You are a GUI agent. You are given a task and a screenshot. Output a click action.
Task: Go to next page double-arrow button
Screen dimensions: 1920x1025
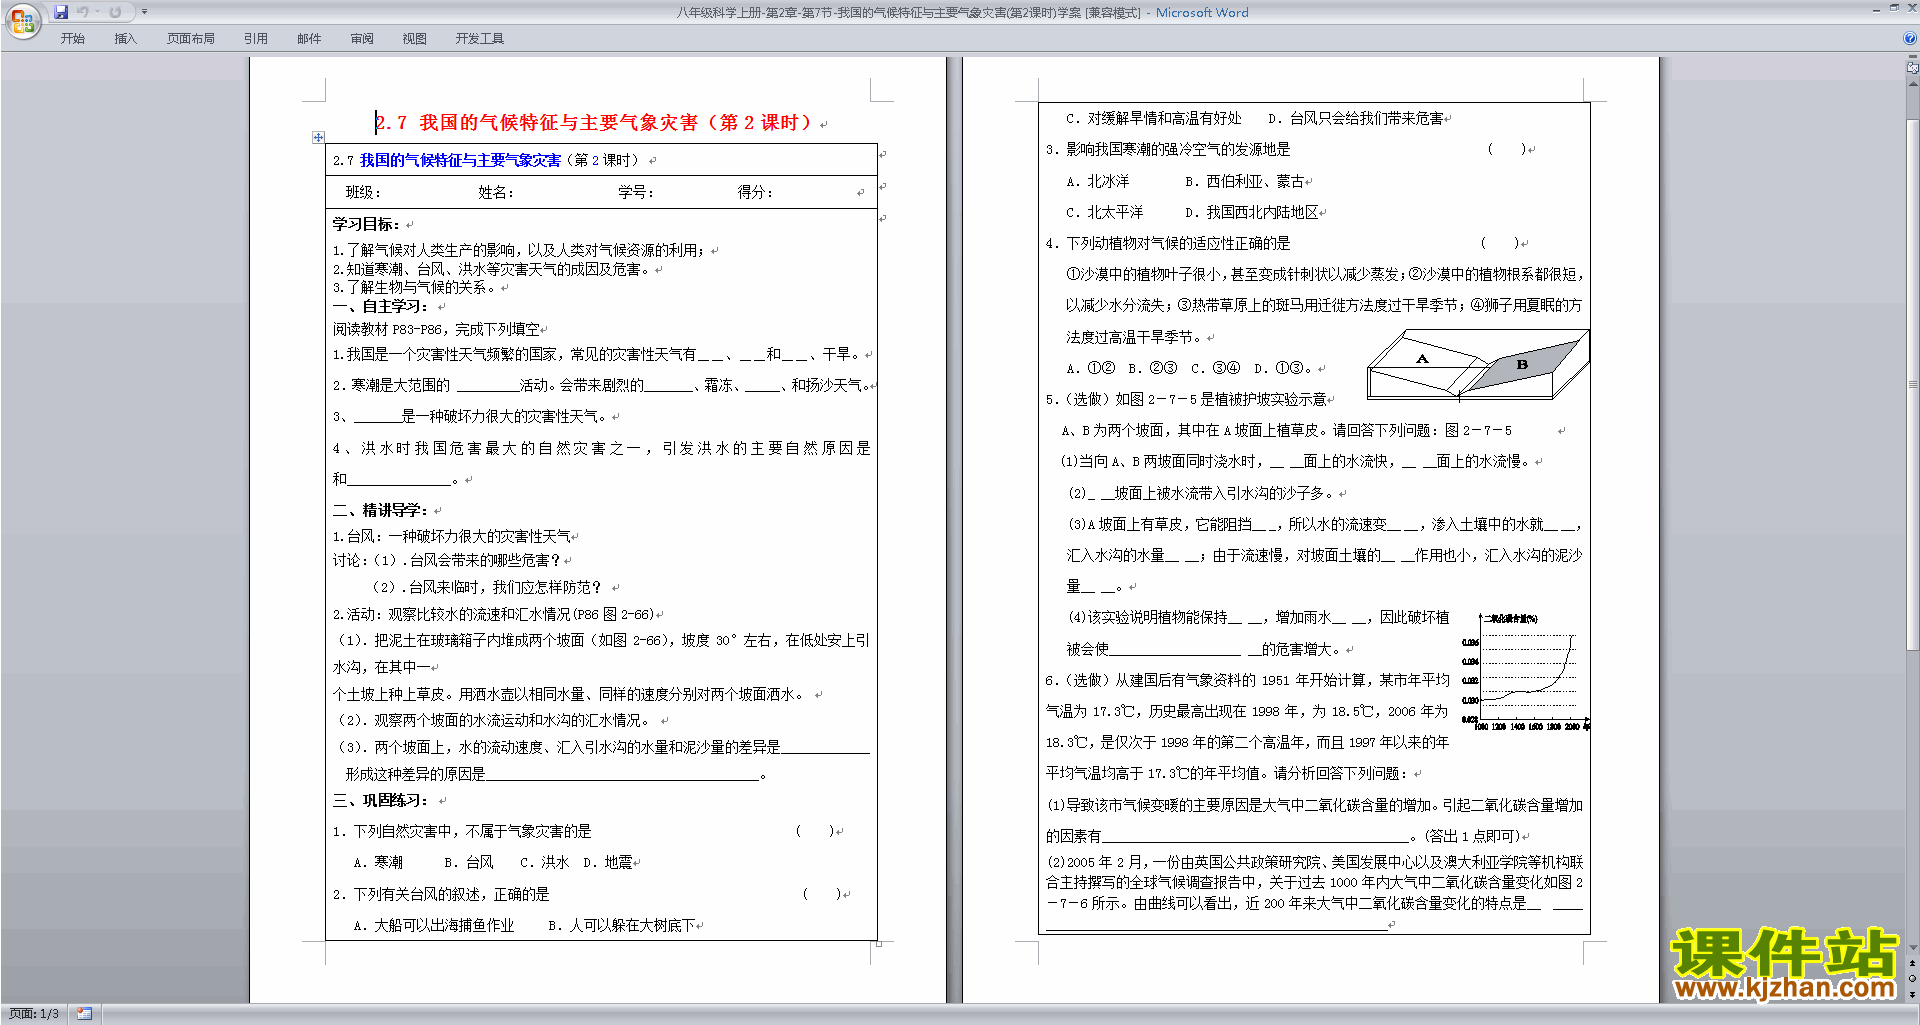1912,994
